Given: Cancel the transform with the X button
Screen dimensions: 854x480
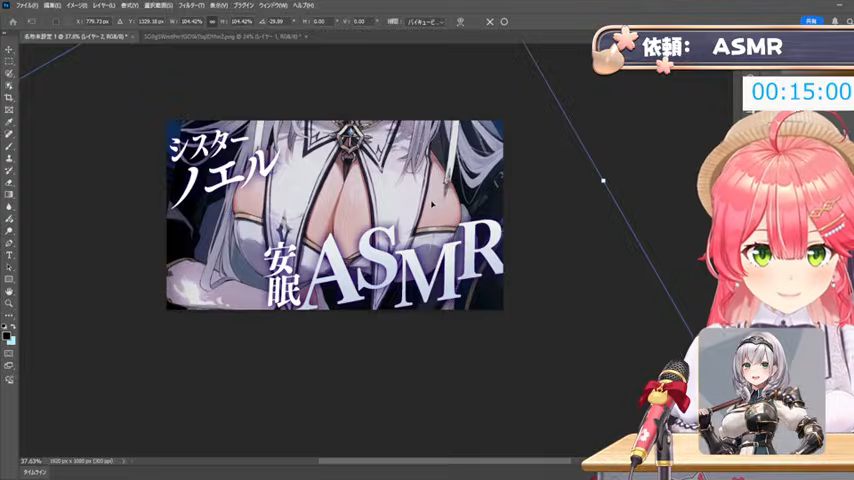Looking at the screenshot, I should coord(490,22).
